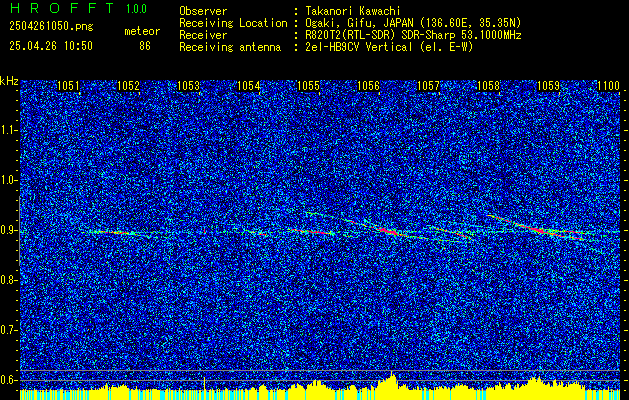Click the 1.0 kHz axis label

[8, 181]
